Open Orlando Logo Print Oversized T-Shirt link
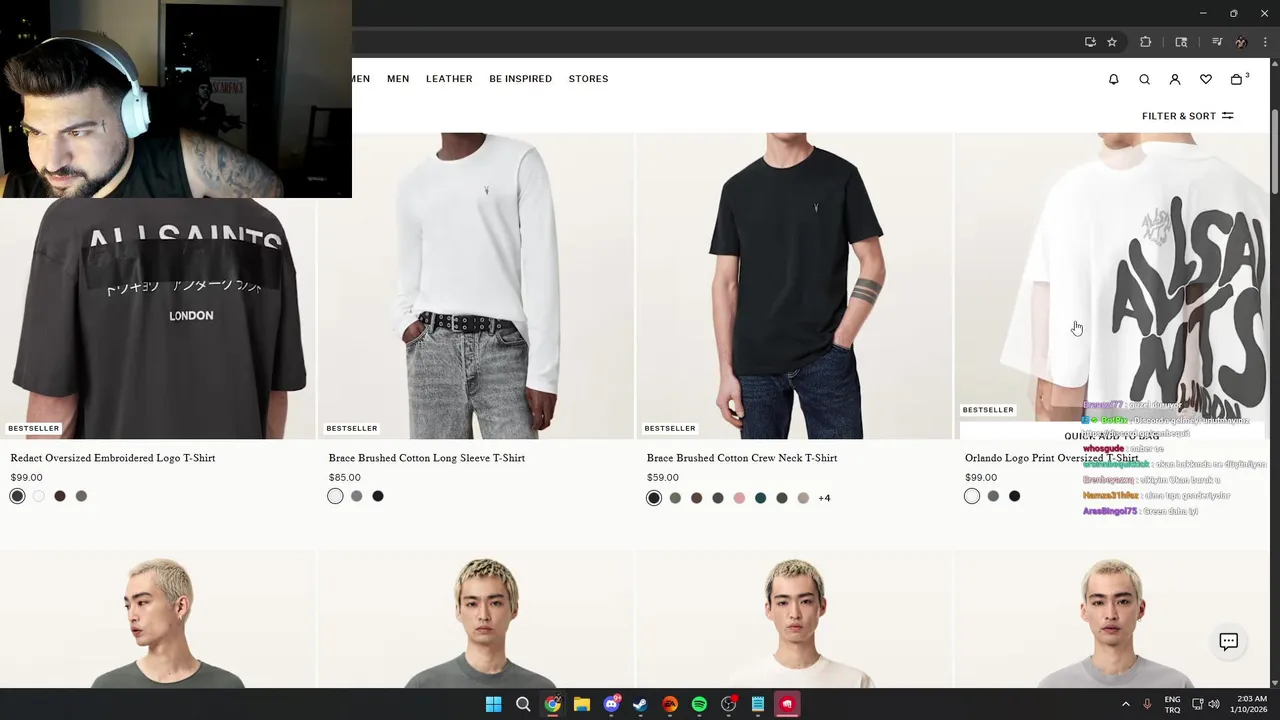Viewport: 1280px width, 720px height. [1051, 458]
